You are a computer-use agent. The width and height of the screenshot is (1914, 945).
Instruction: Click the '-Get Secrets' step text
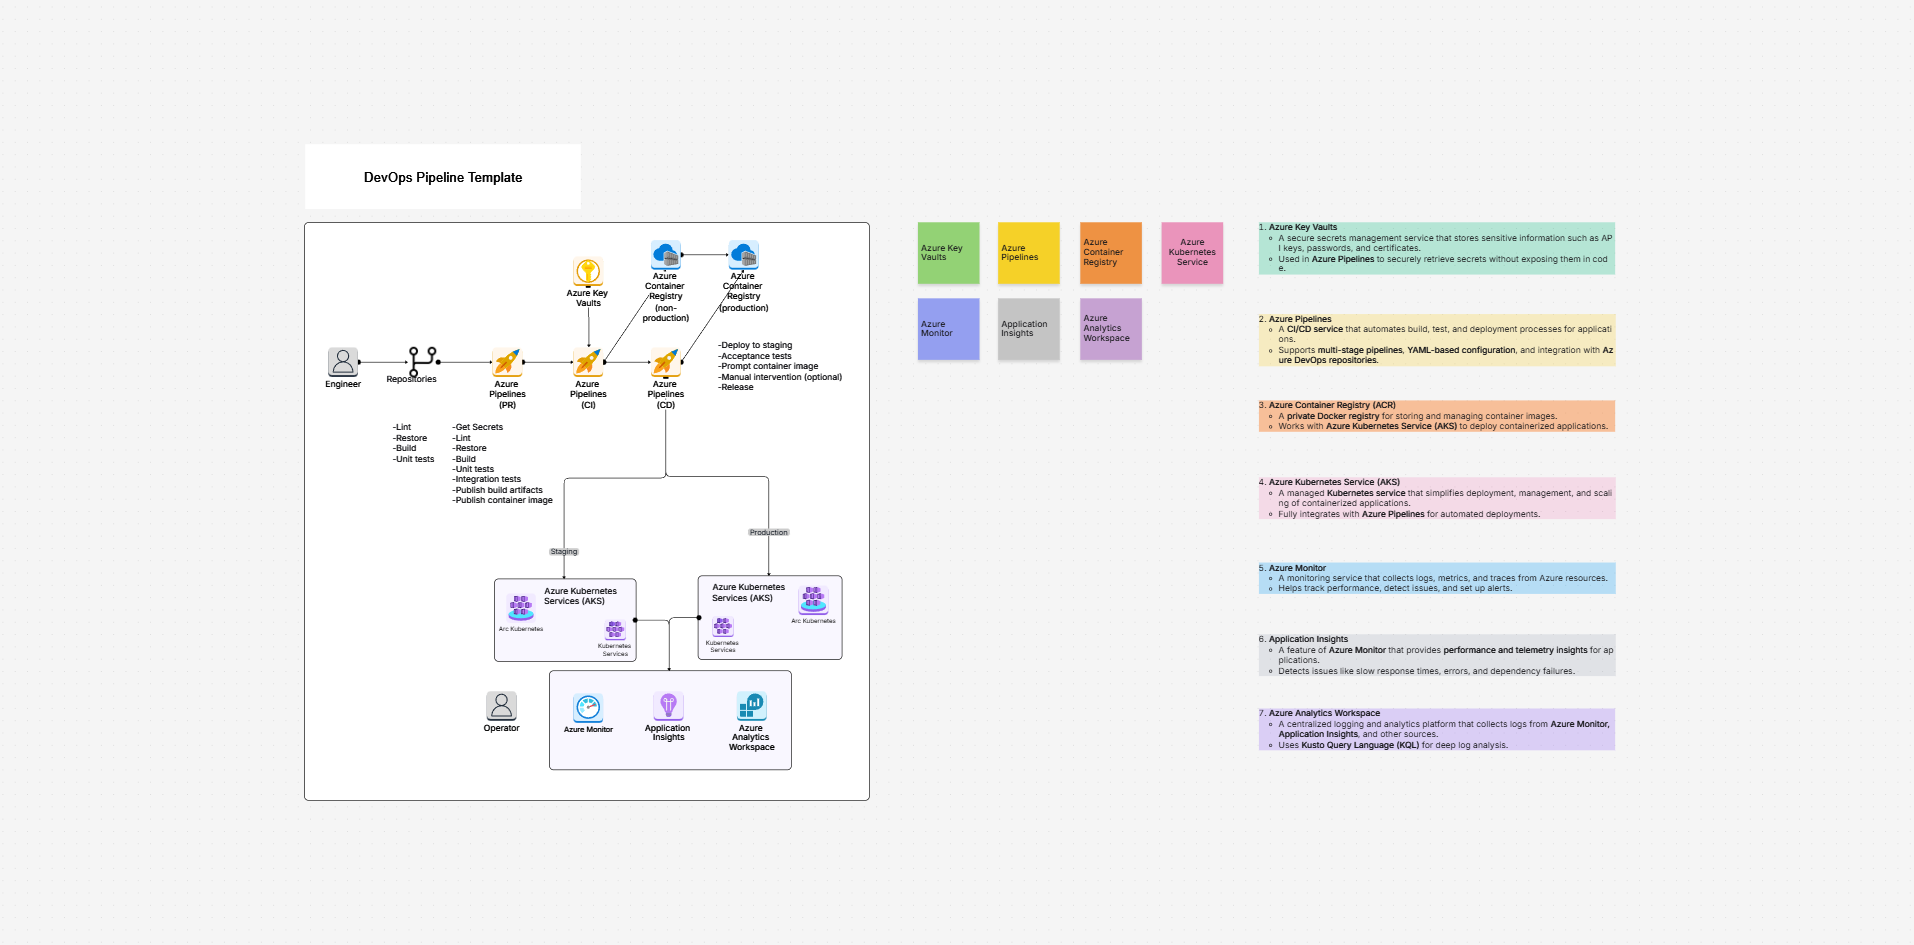click(x=478, y=427)
